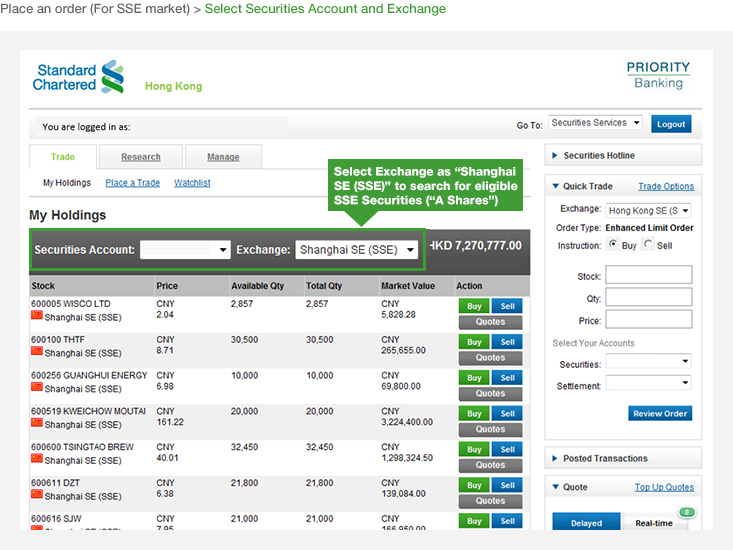Open the Shanghai SE (SSE) Exchange dropdown
This screenshot has height=550, width=733.
coord(357,250)
